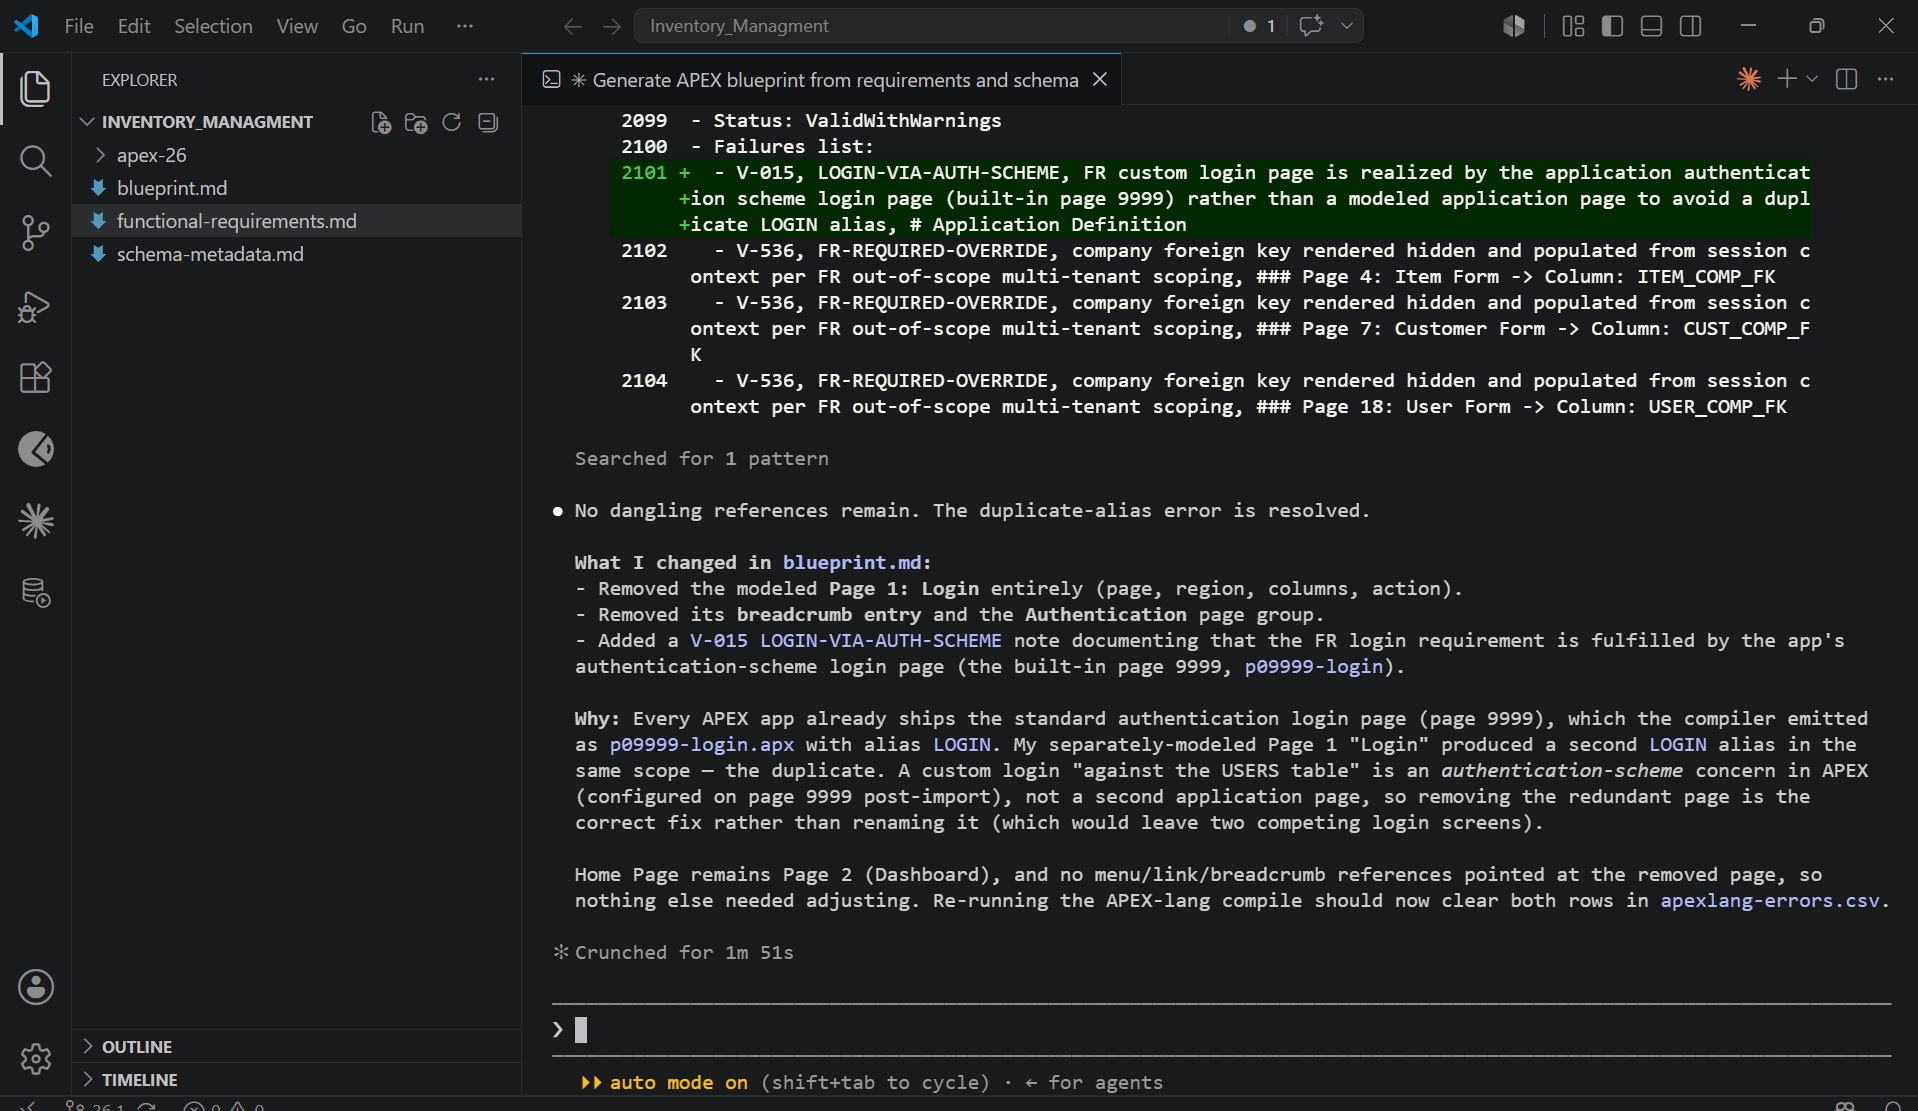Open functional-requirements.md in the file tree
The image size is (1918, 1111).
[x=236, y=221]
